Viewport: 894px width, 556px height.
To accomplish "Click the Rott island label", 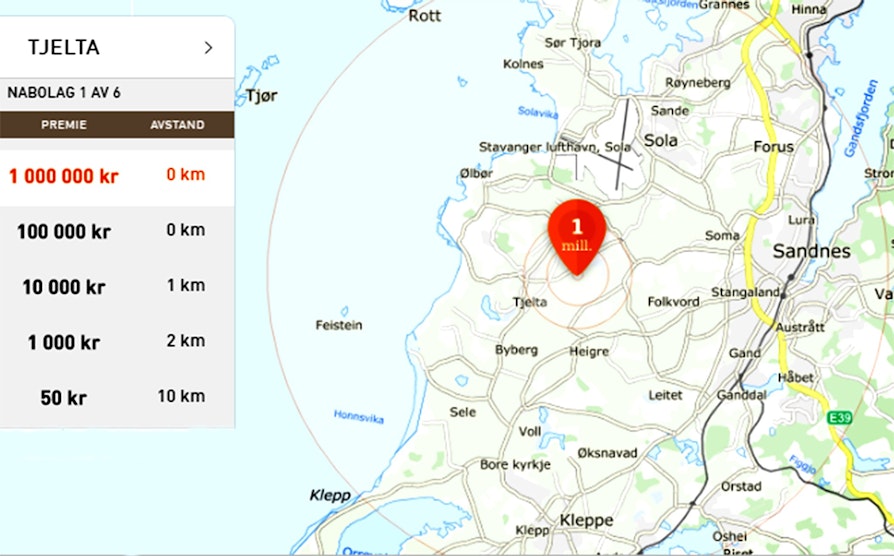I will pyautogui.click(x=425, y=15).
